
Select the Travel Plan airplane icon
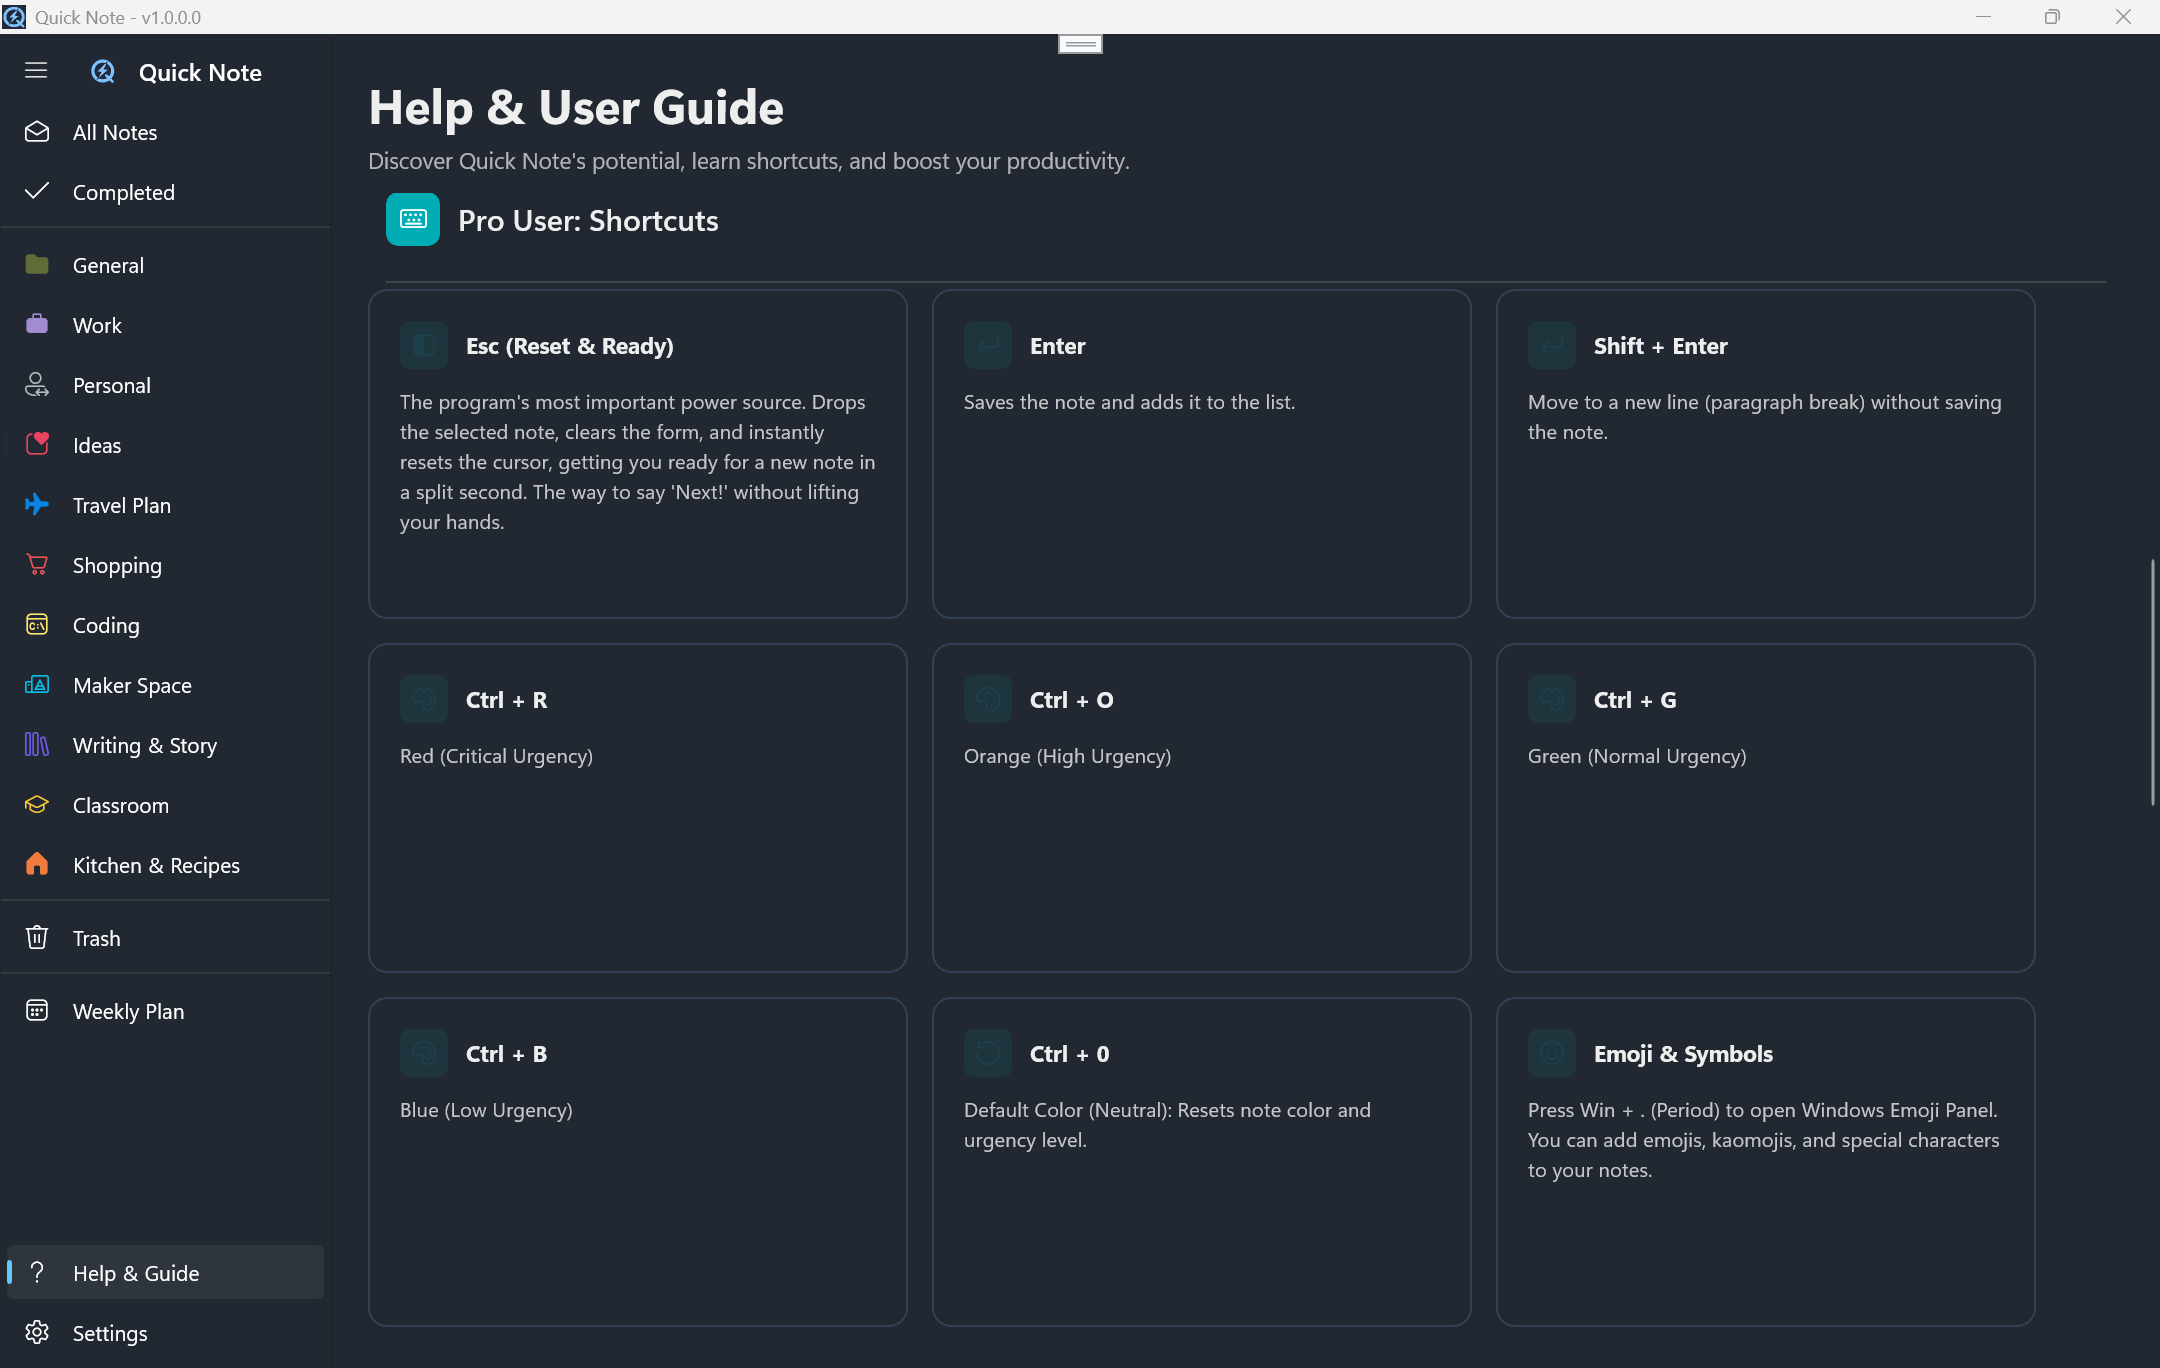pyautogui.click(x=37, y=504)
